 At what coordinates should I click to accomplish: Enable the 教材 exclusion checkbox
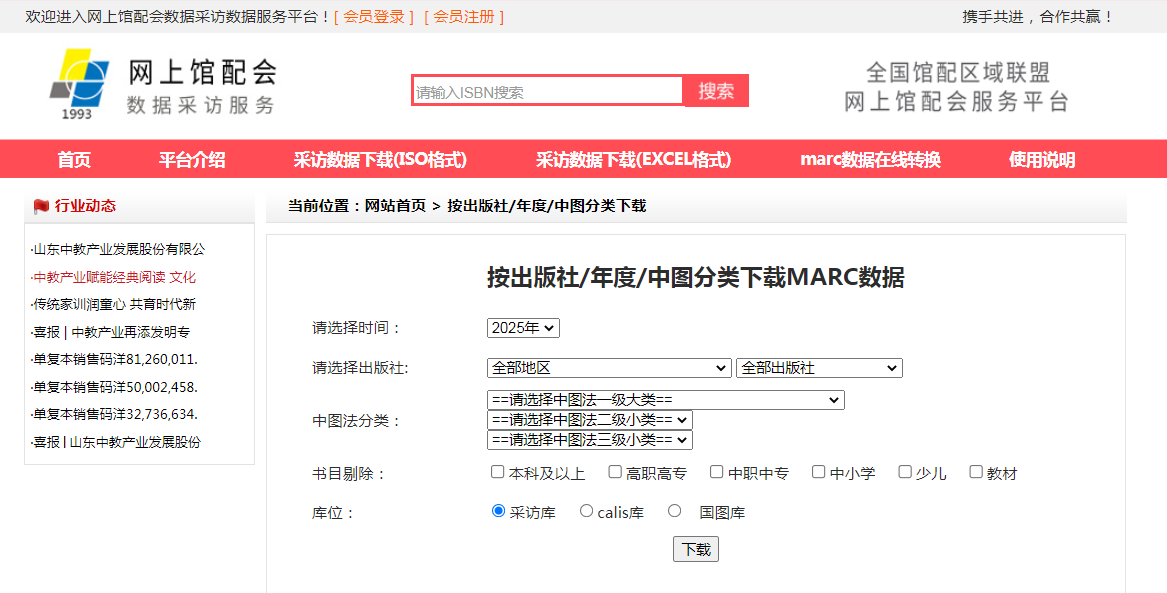point(976,472)
